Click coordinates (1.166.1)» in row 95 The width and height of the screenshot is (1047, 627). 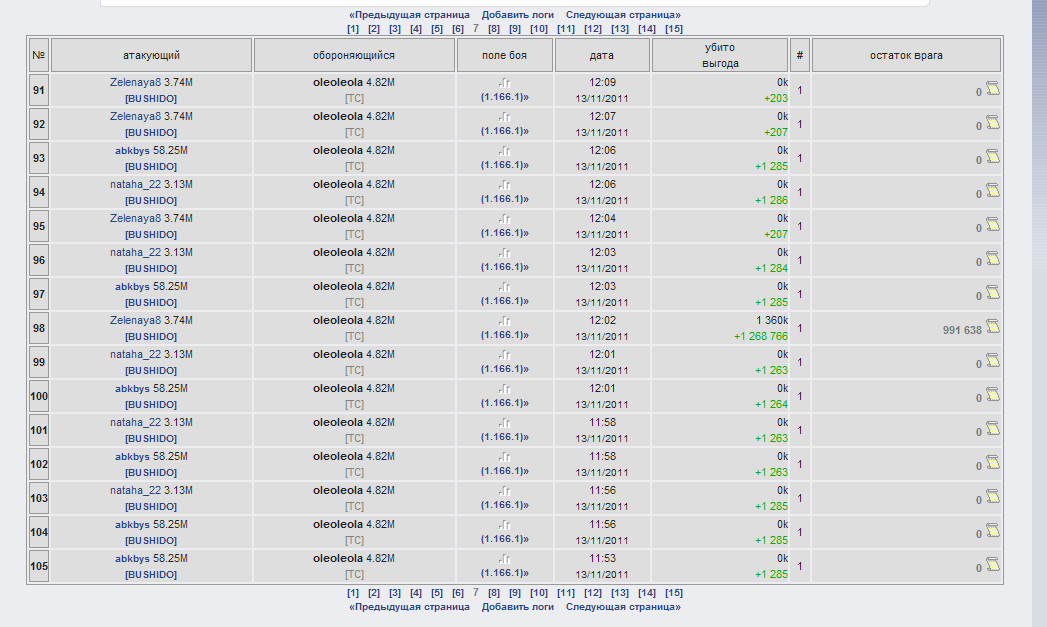[505, 233]
